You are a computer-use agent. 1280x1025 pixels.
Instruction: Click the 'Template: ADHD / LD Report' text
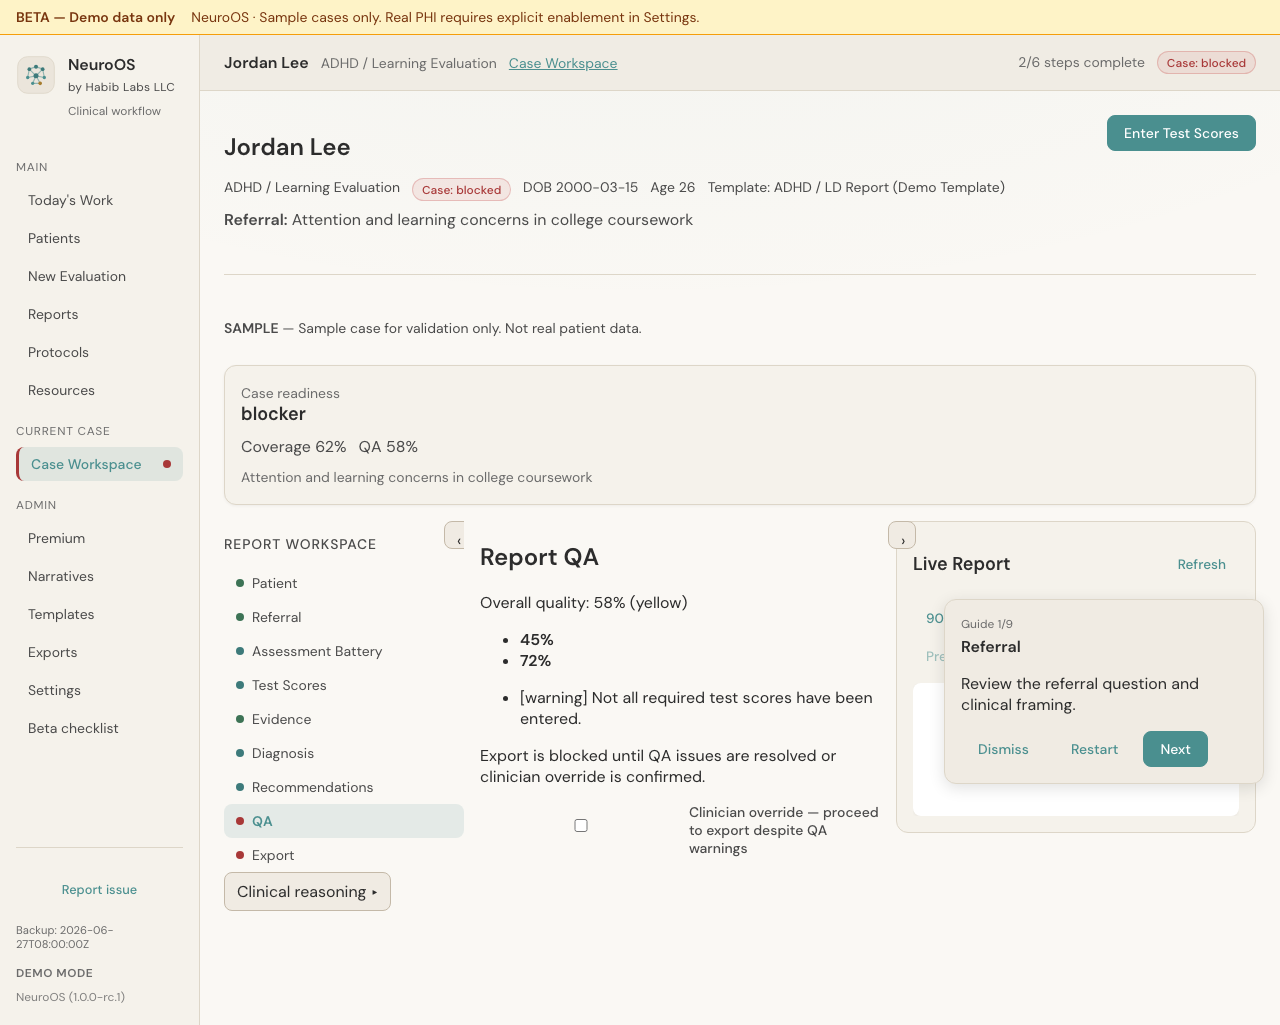pos(856,187)
